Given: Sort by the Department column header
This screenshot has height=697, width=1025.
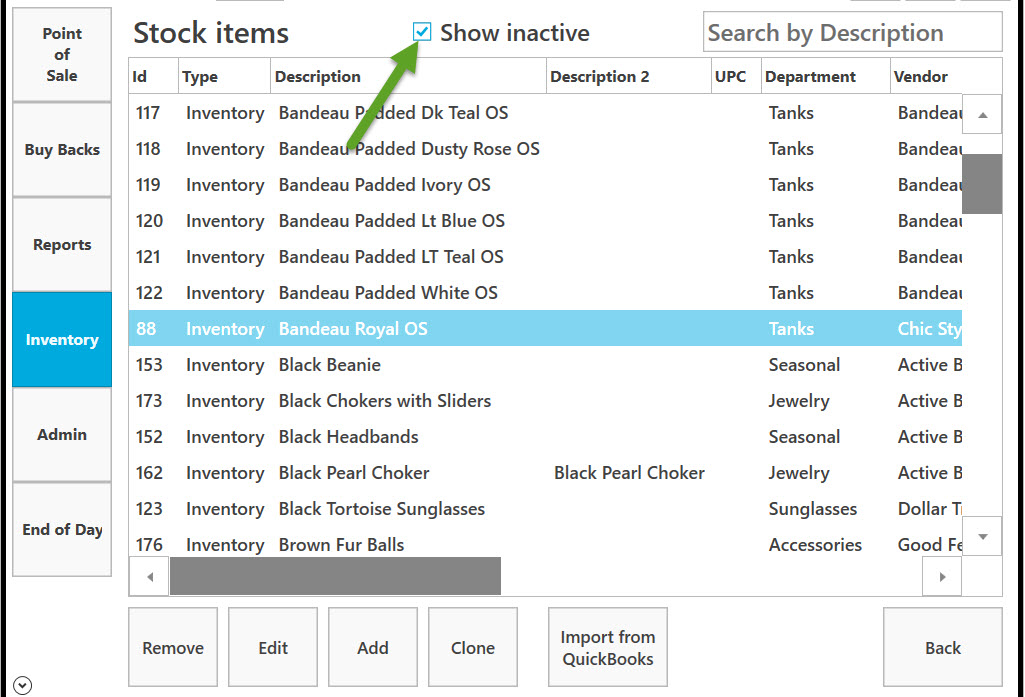Looking at the screenshot, I should [826, 76].
